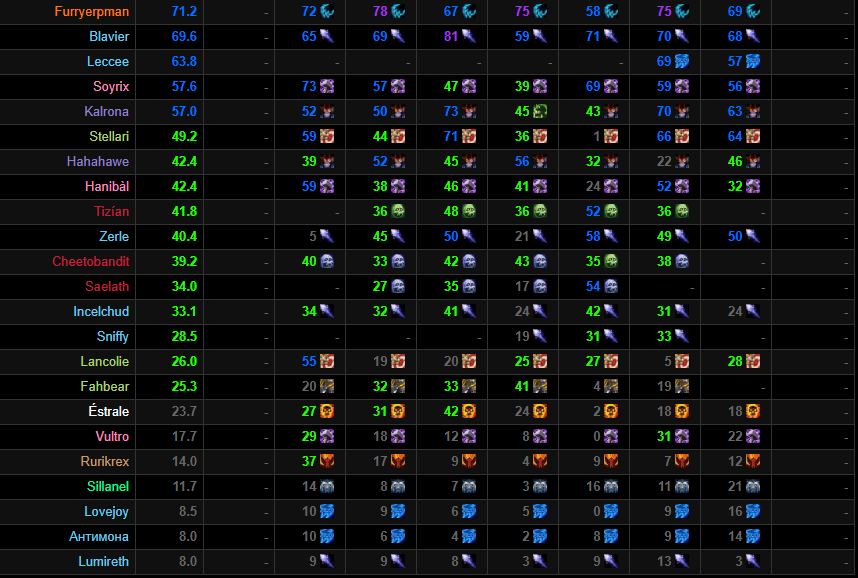
Task: Click the Антимона player name
Action: tap(99, 536)
